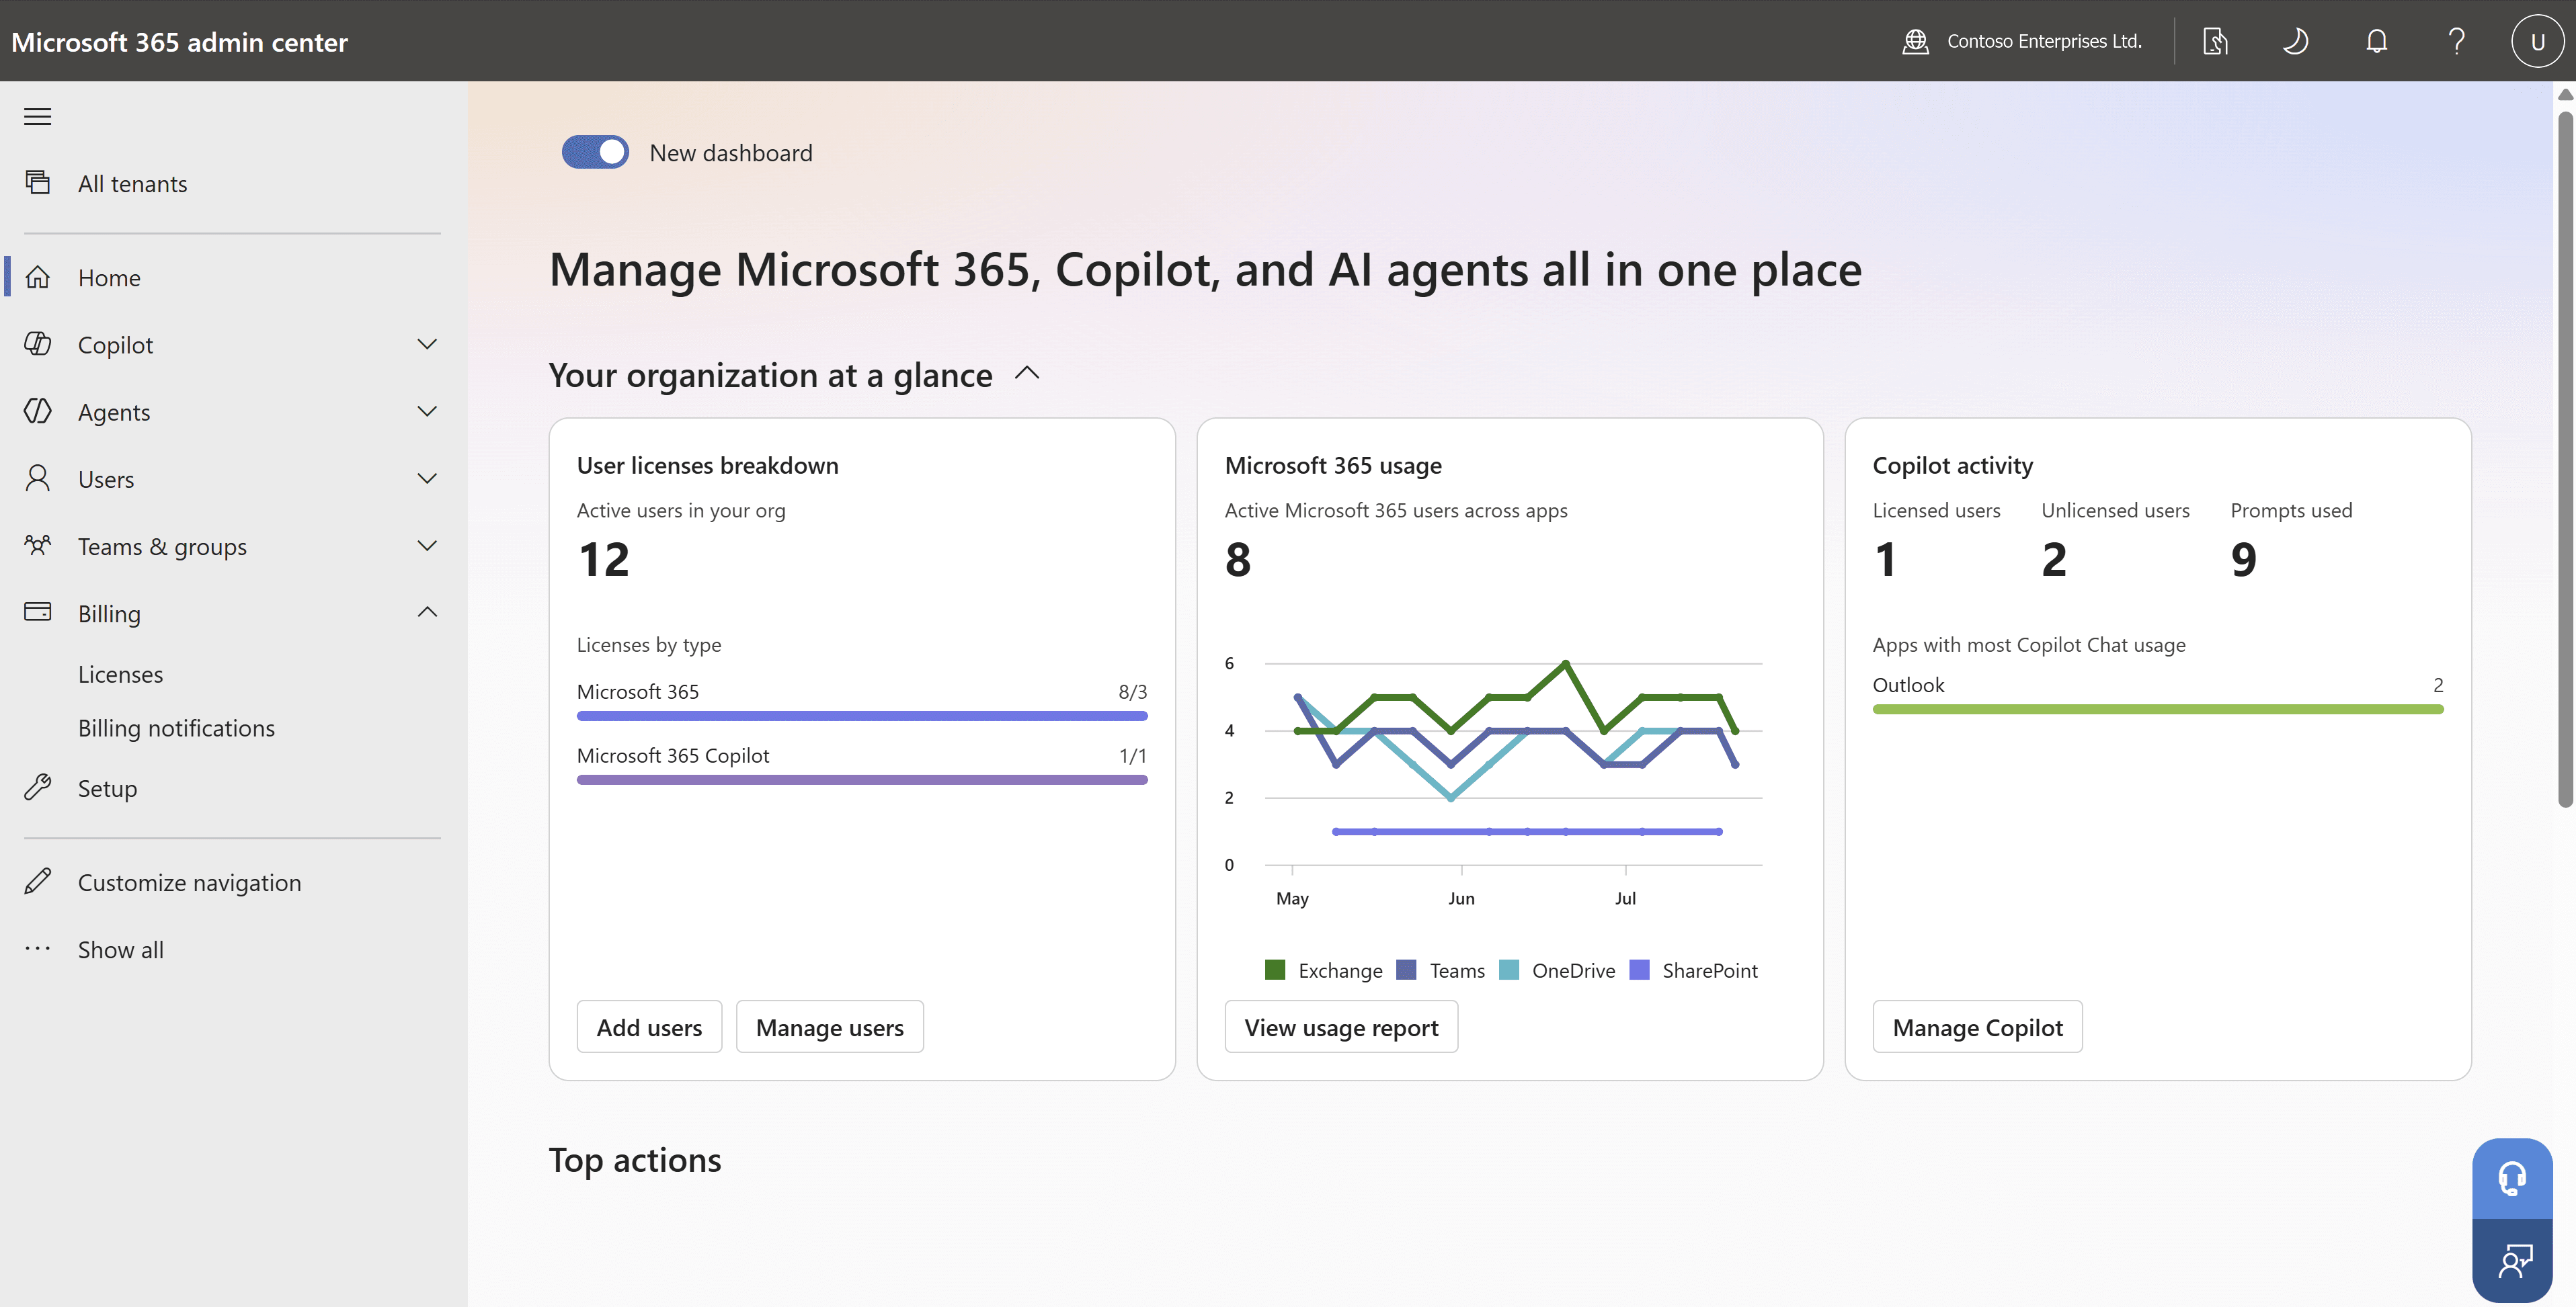Open notifications bell icon

(x=2377, y=41)
